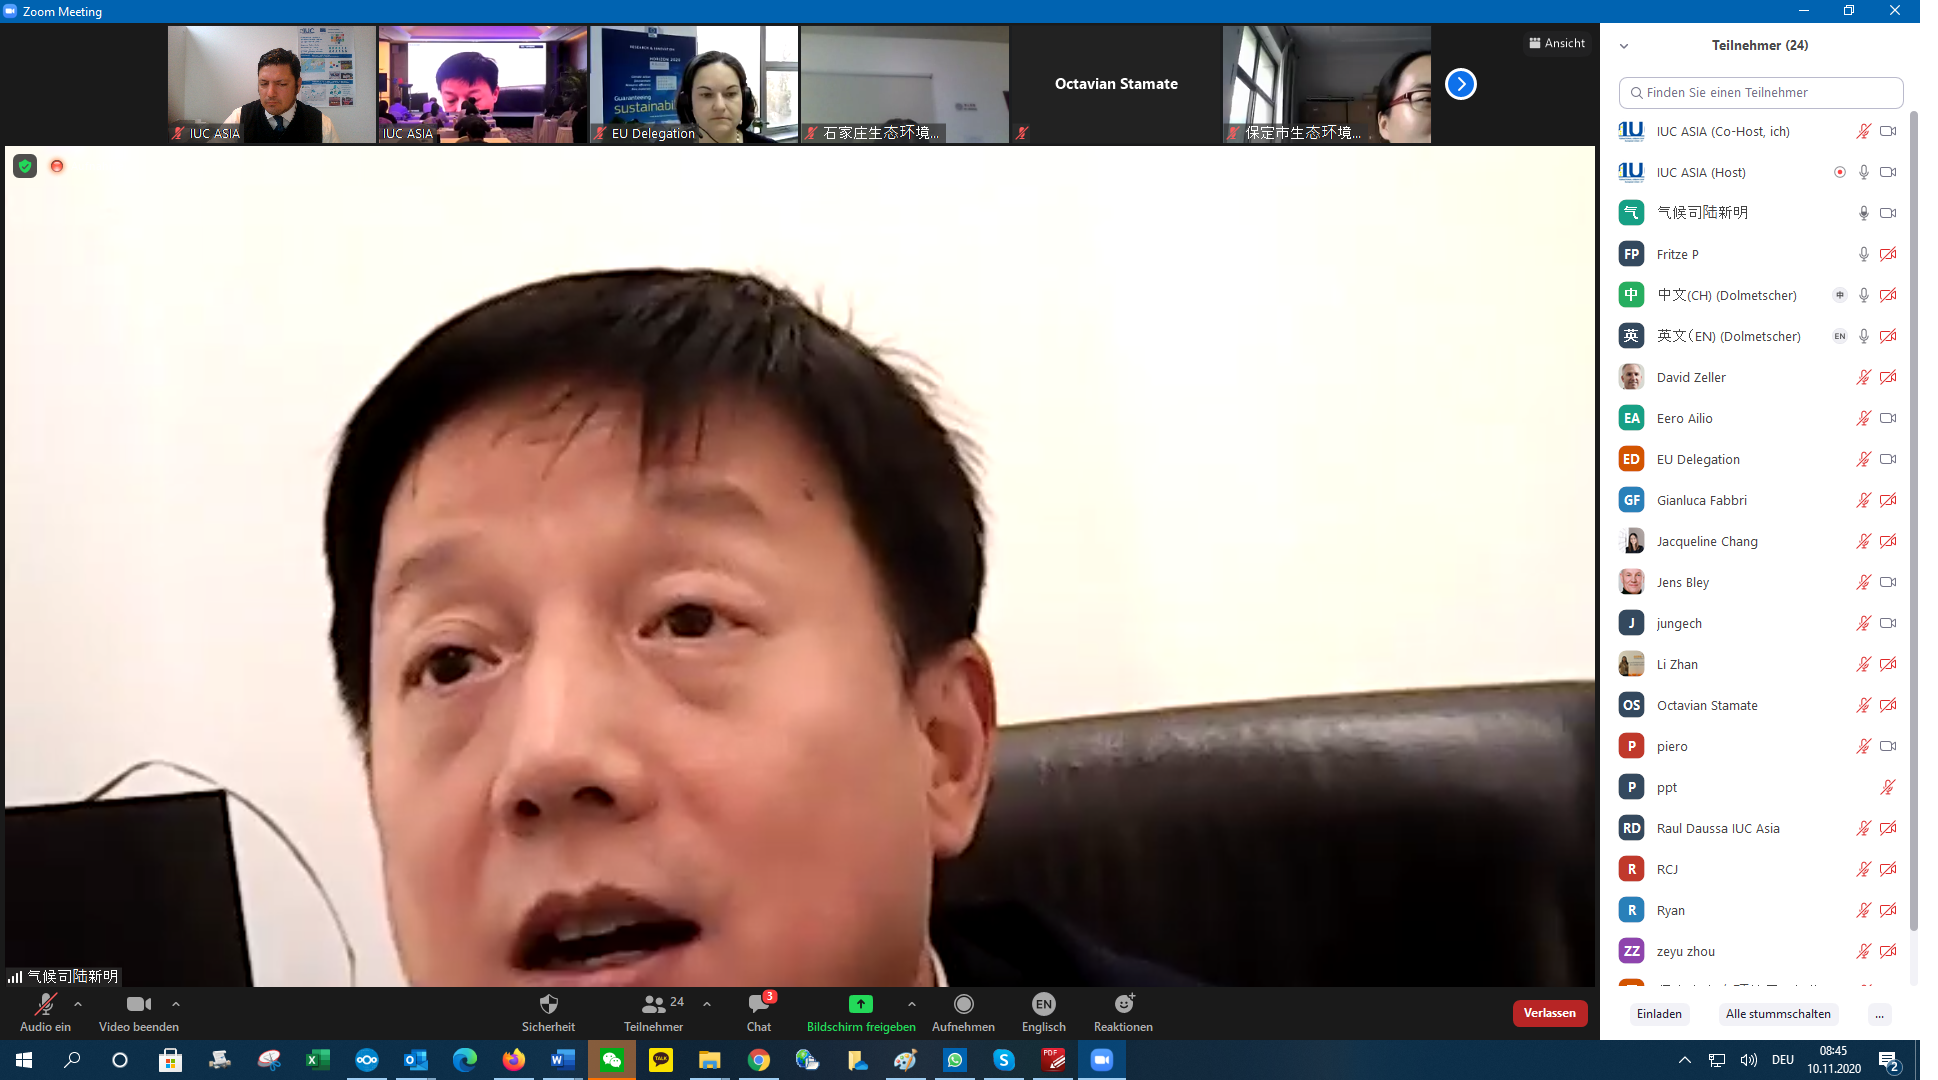Collapse participants panel chevron next to title
This screenshot has height=1080, width=1938.
point(1624,46)
